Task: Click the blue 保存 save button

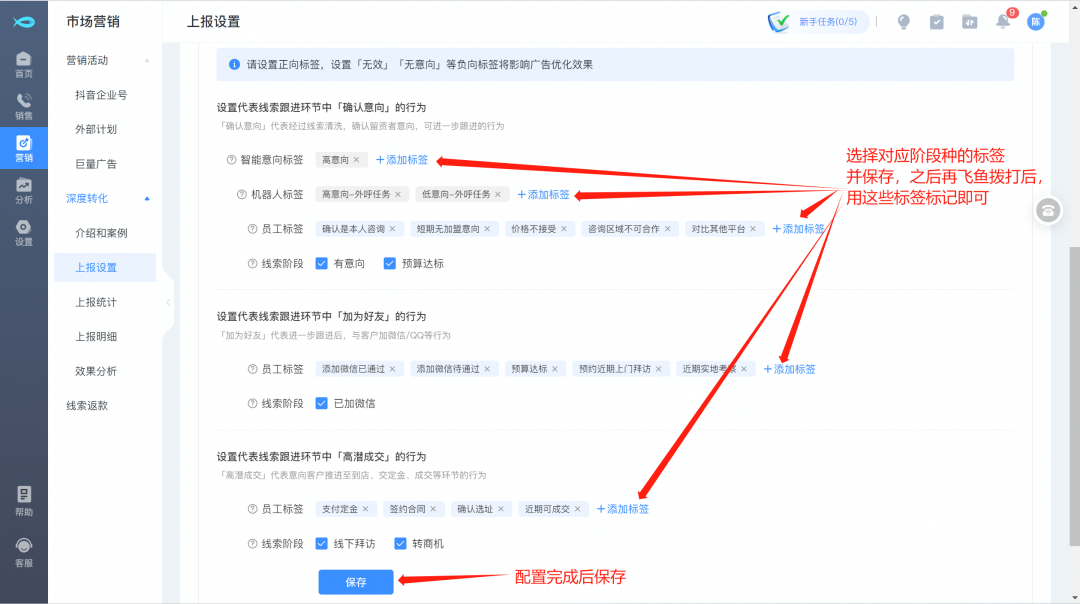Action: 356,582
